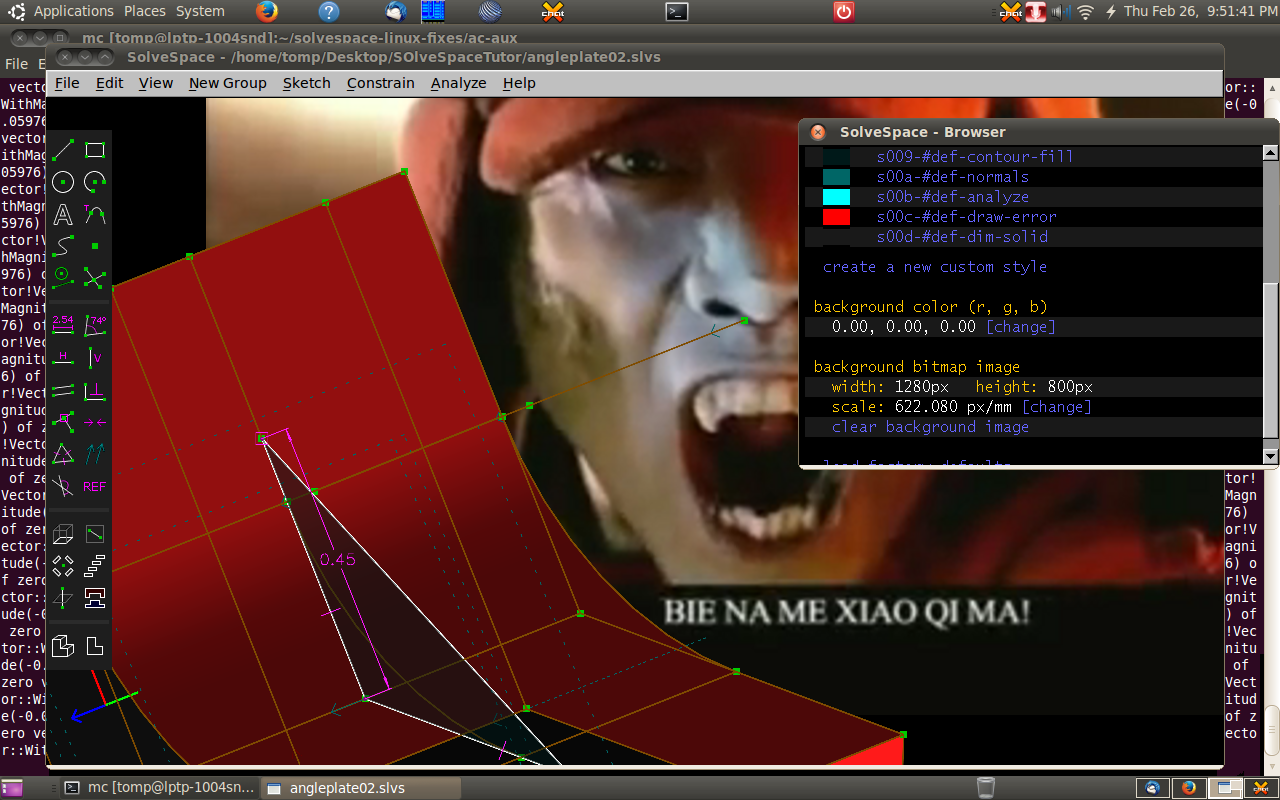Launch Firefox from the top panel
1280x800 pixels.
tap(266, 12)
